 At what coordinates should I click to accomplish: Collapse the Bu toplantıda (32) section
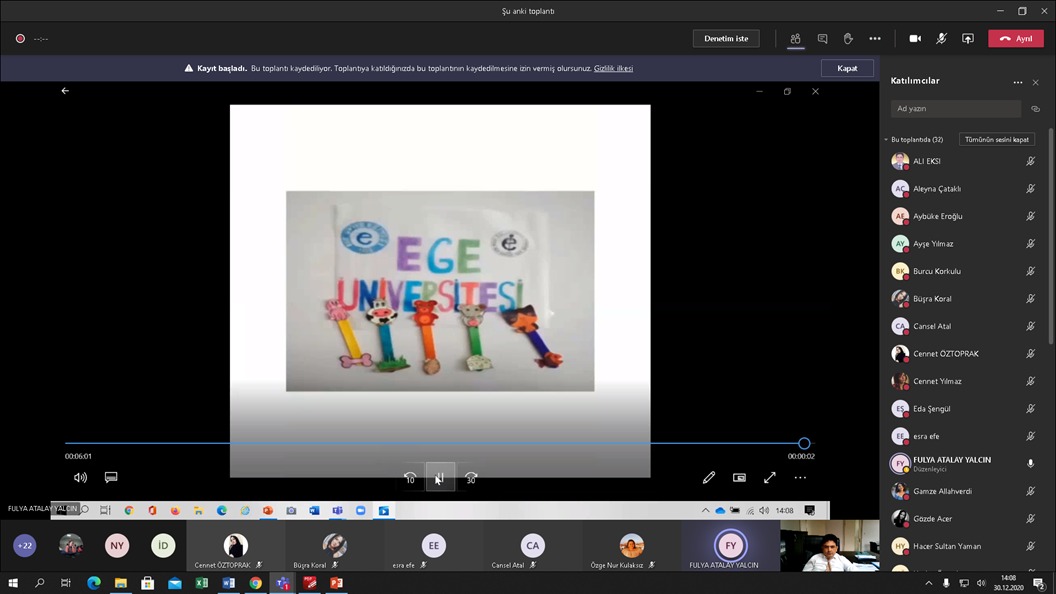point(886,139)
